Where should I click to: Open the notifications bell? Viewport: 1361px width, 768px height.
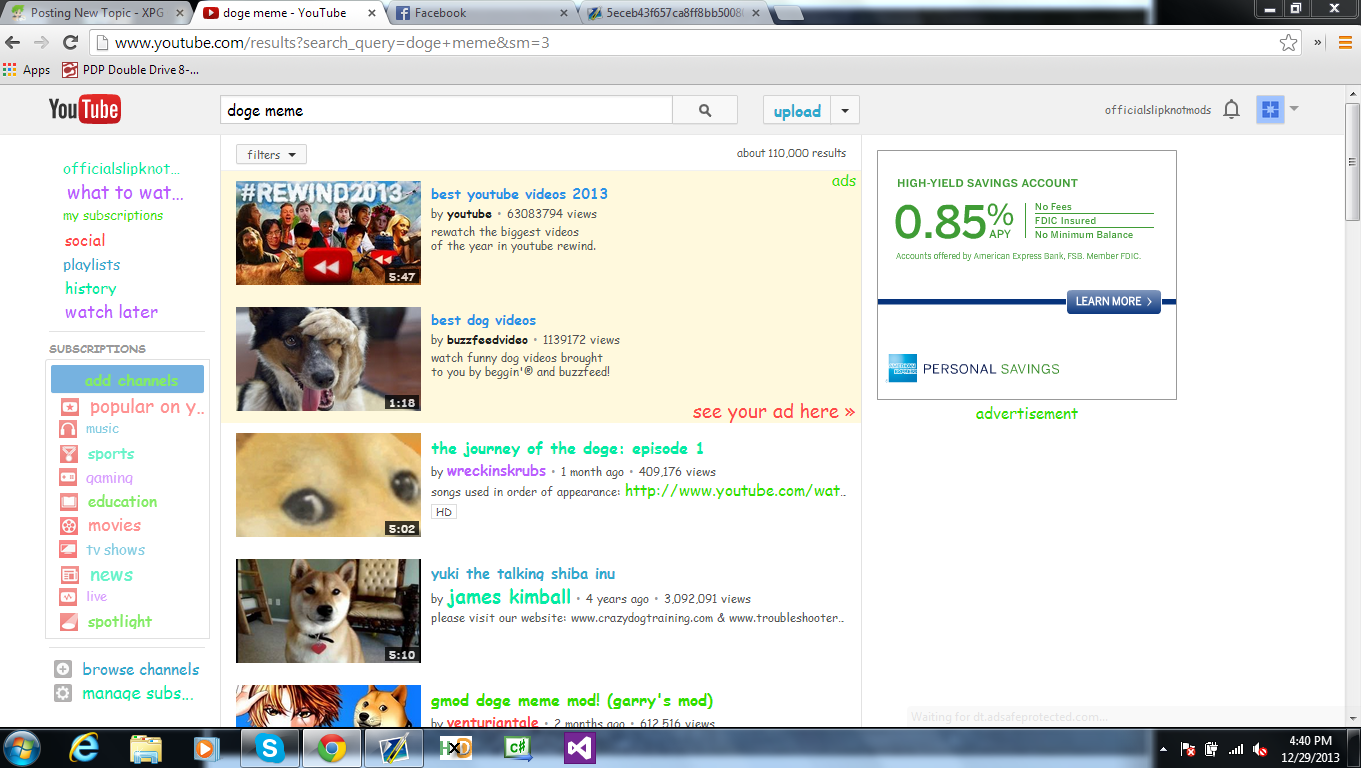1232,110
